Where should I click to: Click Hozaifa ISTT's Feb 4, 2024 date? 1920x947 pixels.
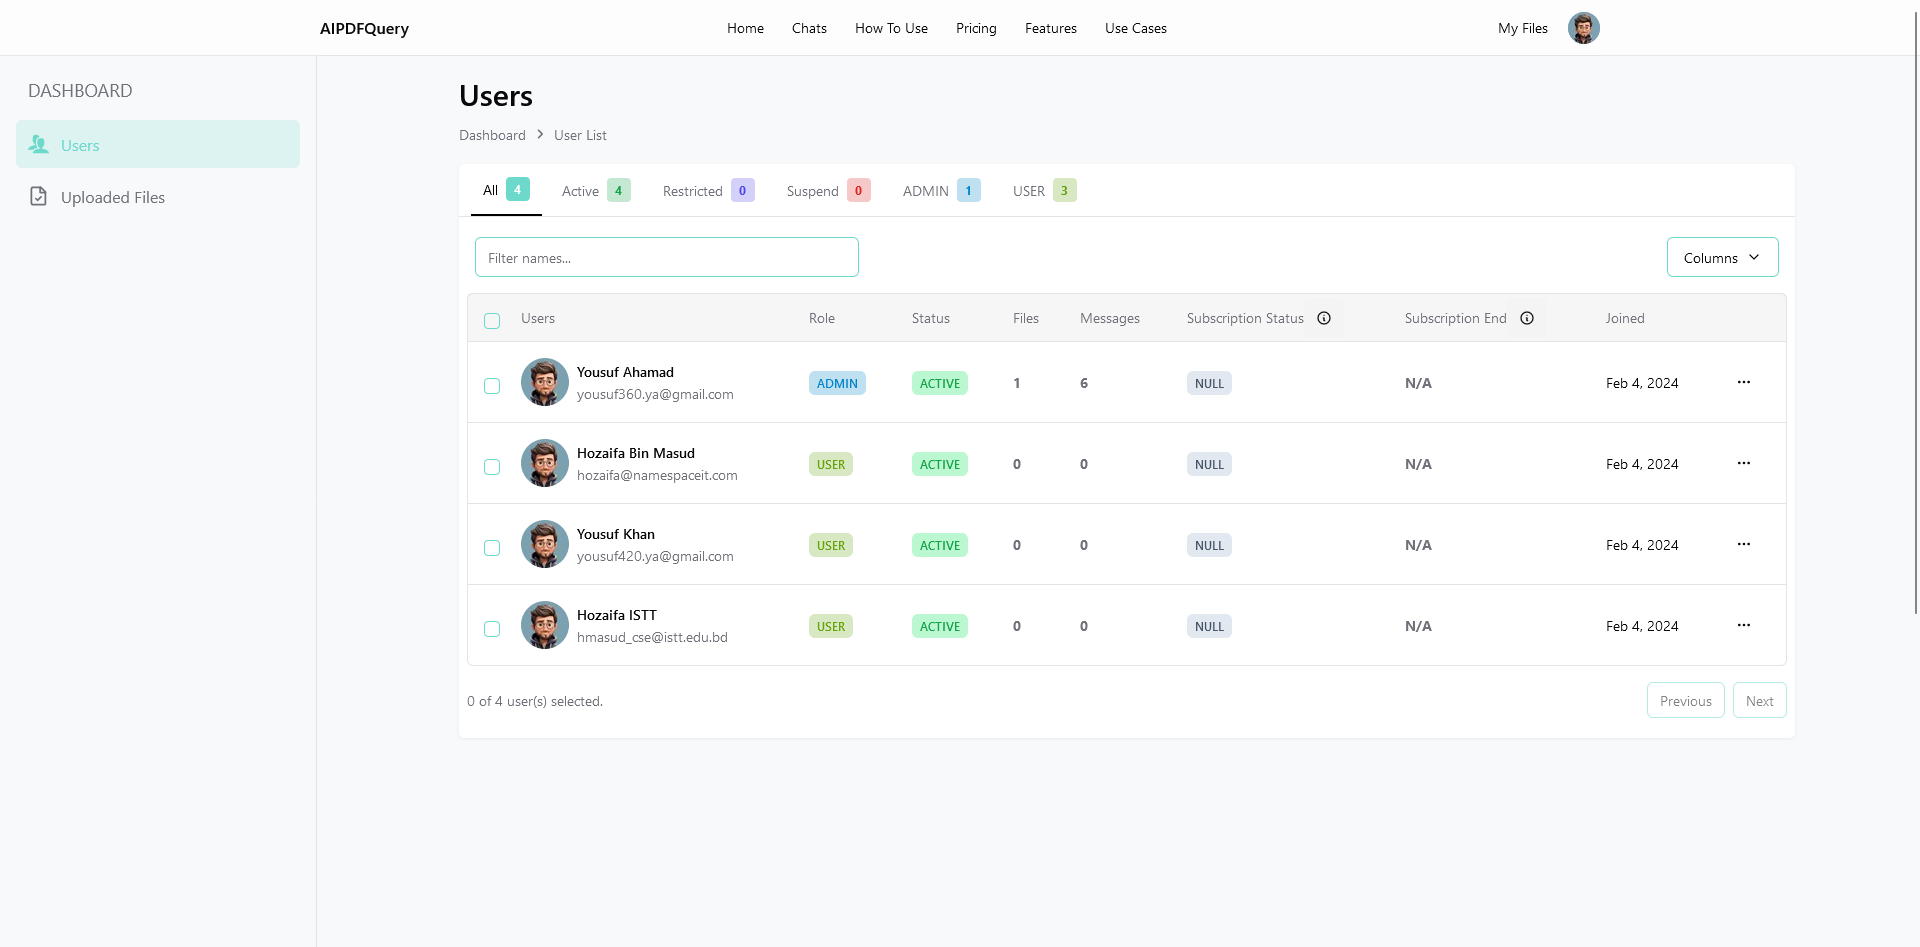point(1642,626)
